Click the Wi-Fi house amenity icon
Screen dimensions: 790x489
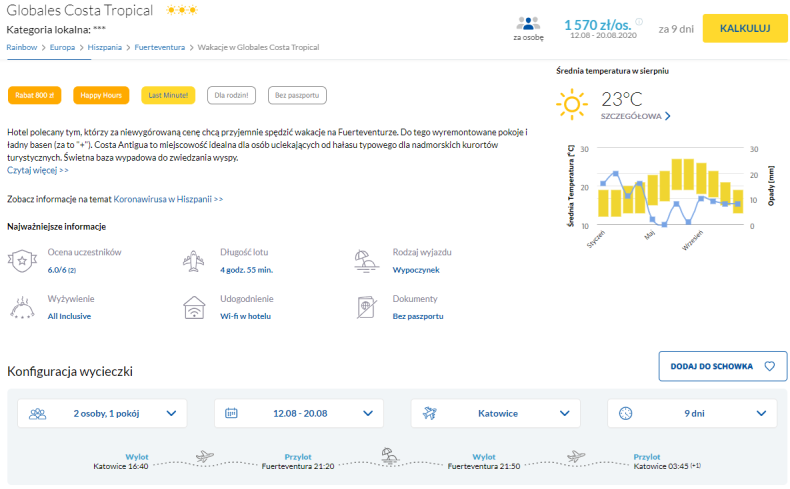194,308
